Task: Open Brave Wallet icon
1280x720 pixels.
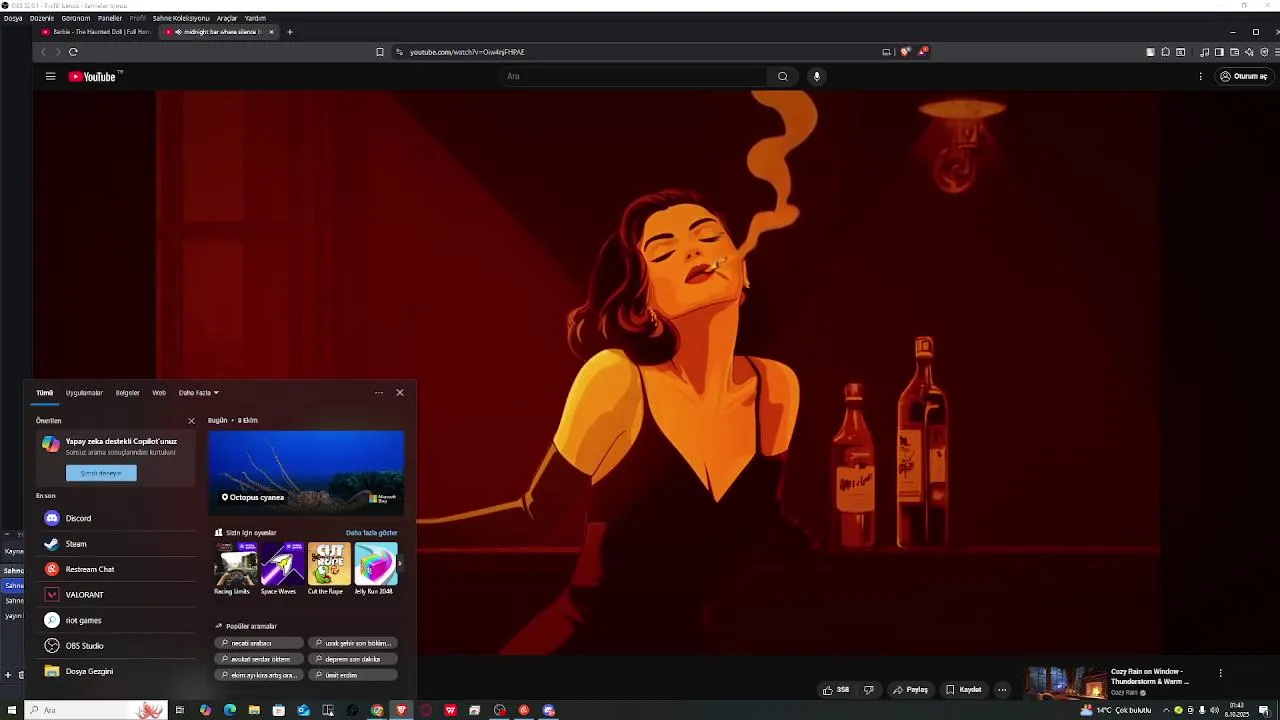Action: point(1234,52)
